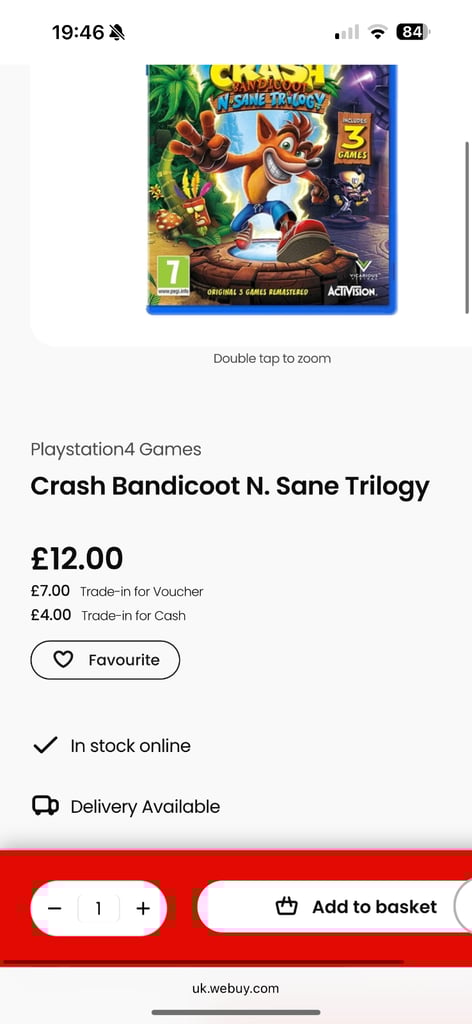Tap the £4.00 Trade-in for Cash option
The height and width of the screenshot is (1024, 472).
[x=108, y=615]
